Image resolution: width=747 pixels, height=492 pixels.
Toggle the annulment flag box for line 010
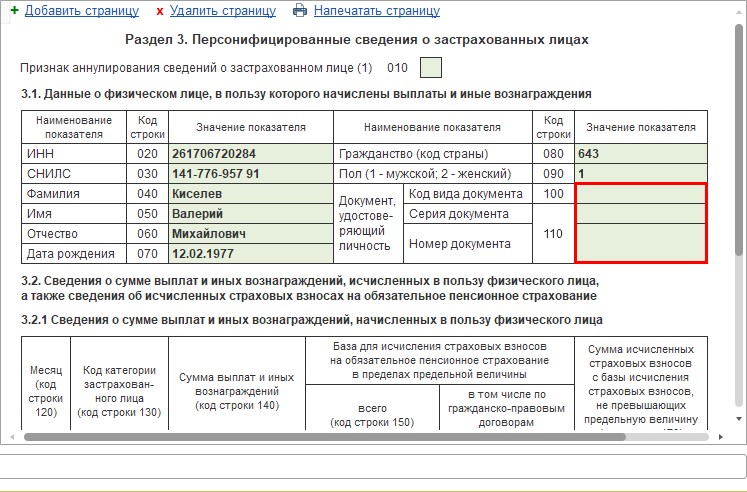[431, 68]
